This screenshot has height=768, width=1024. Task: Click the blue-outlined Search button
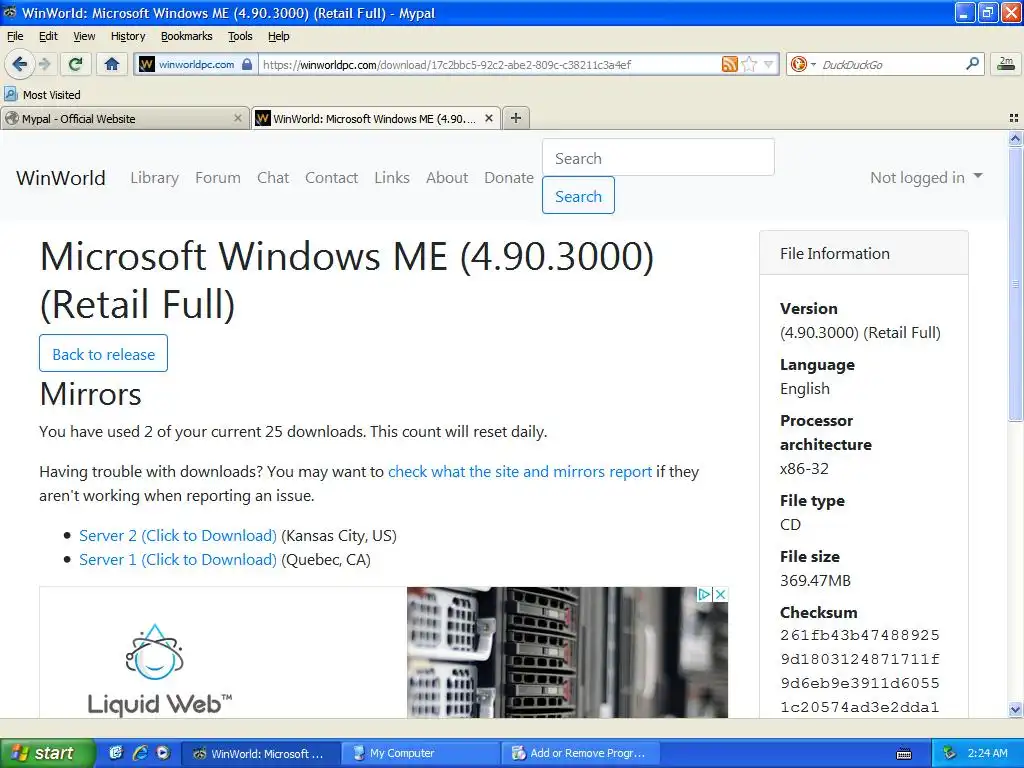(578, 195)
